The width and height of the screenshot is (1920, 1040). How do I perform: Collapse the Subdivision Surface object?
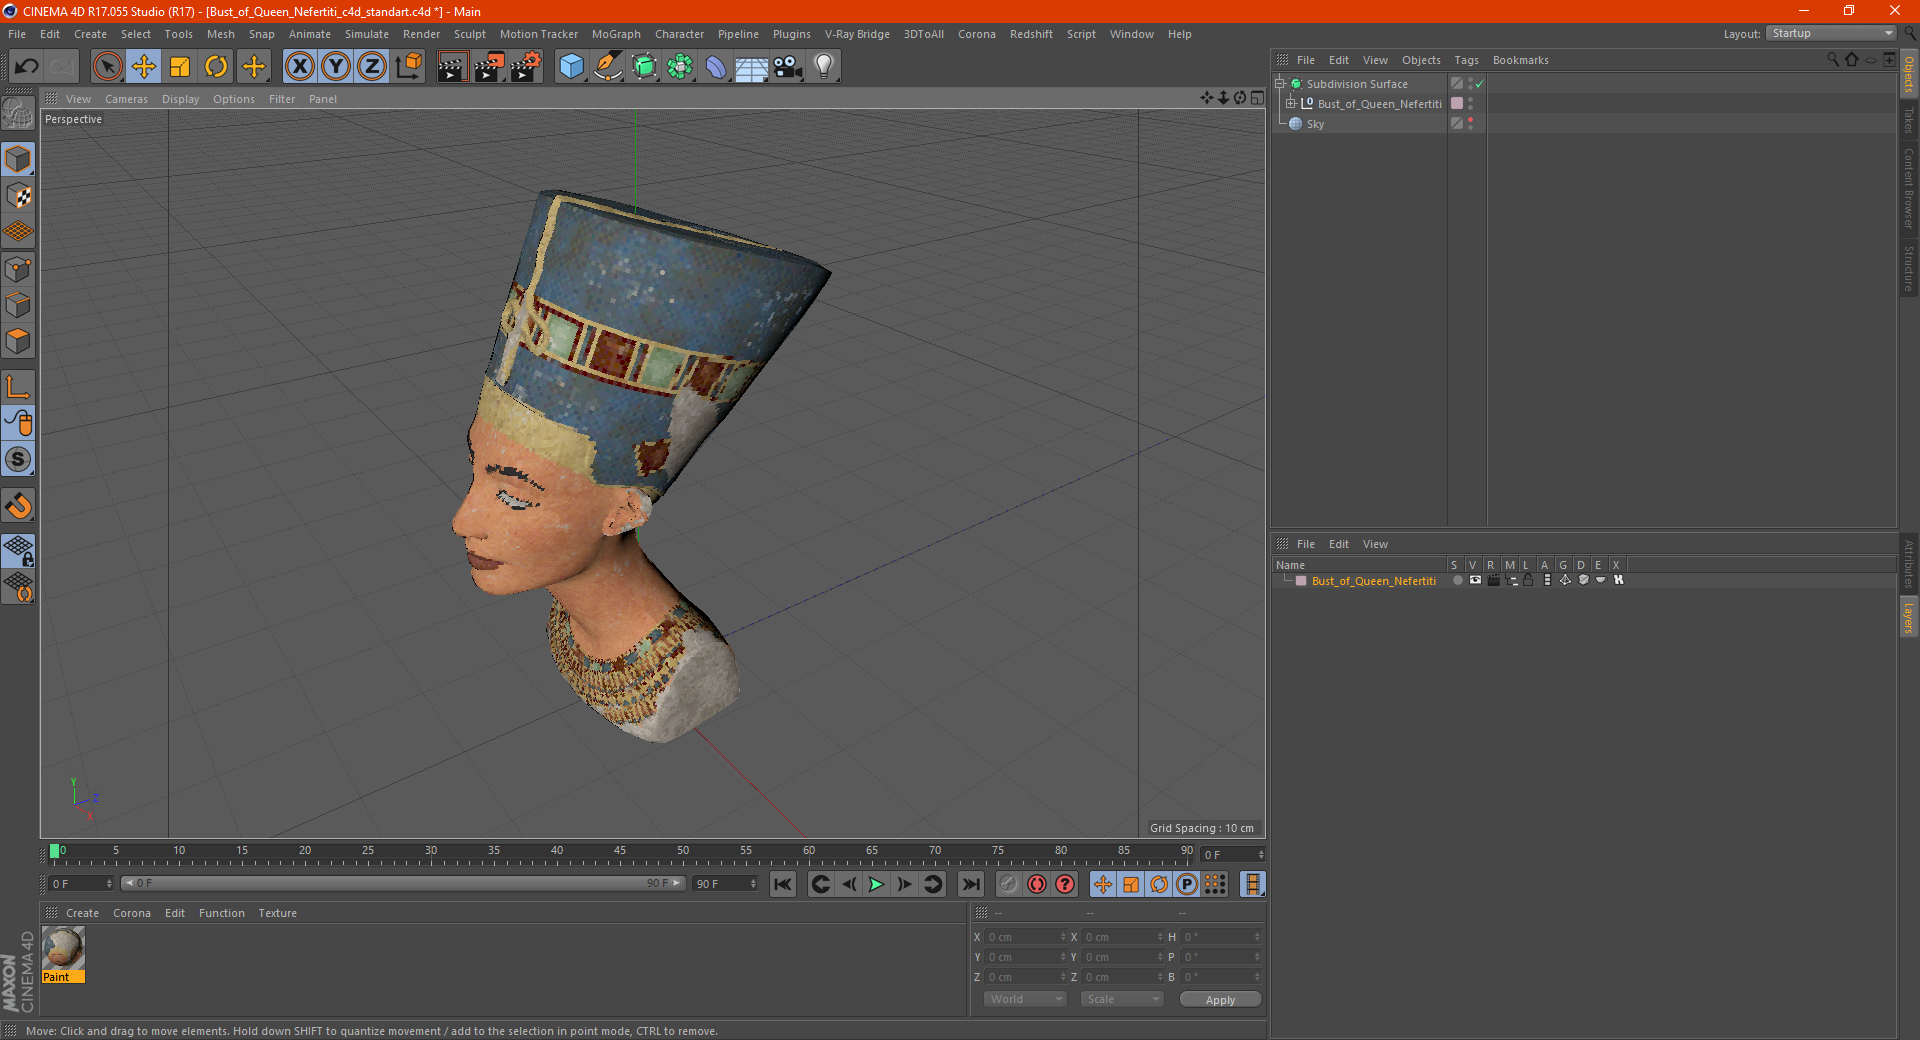(x=1279, y=83)
